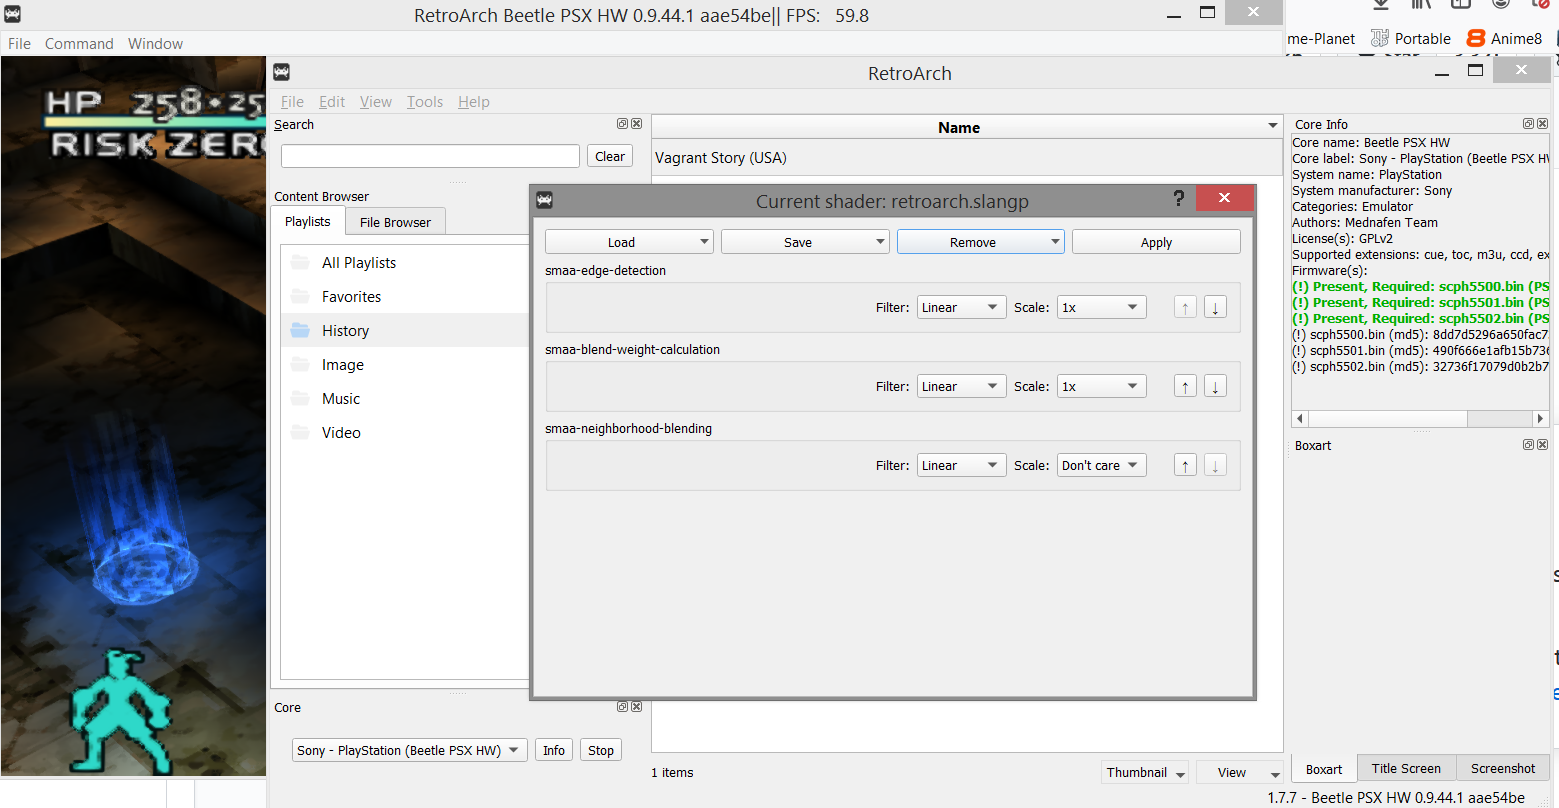The width and height of the screenshot is (1559, 808).
Task: Close the Boxart dock panel
Action: coord(1542,444)
